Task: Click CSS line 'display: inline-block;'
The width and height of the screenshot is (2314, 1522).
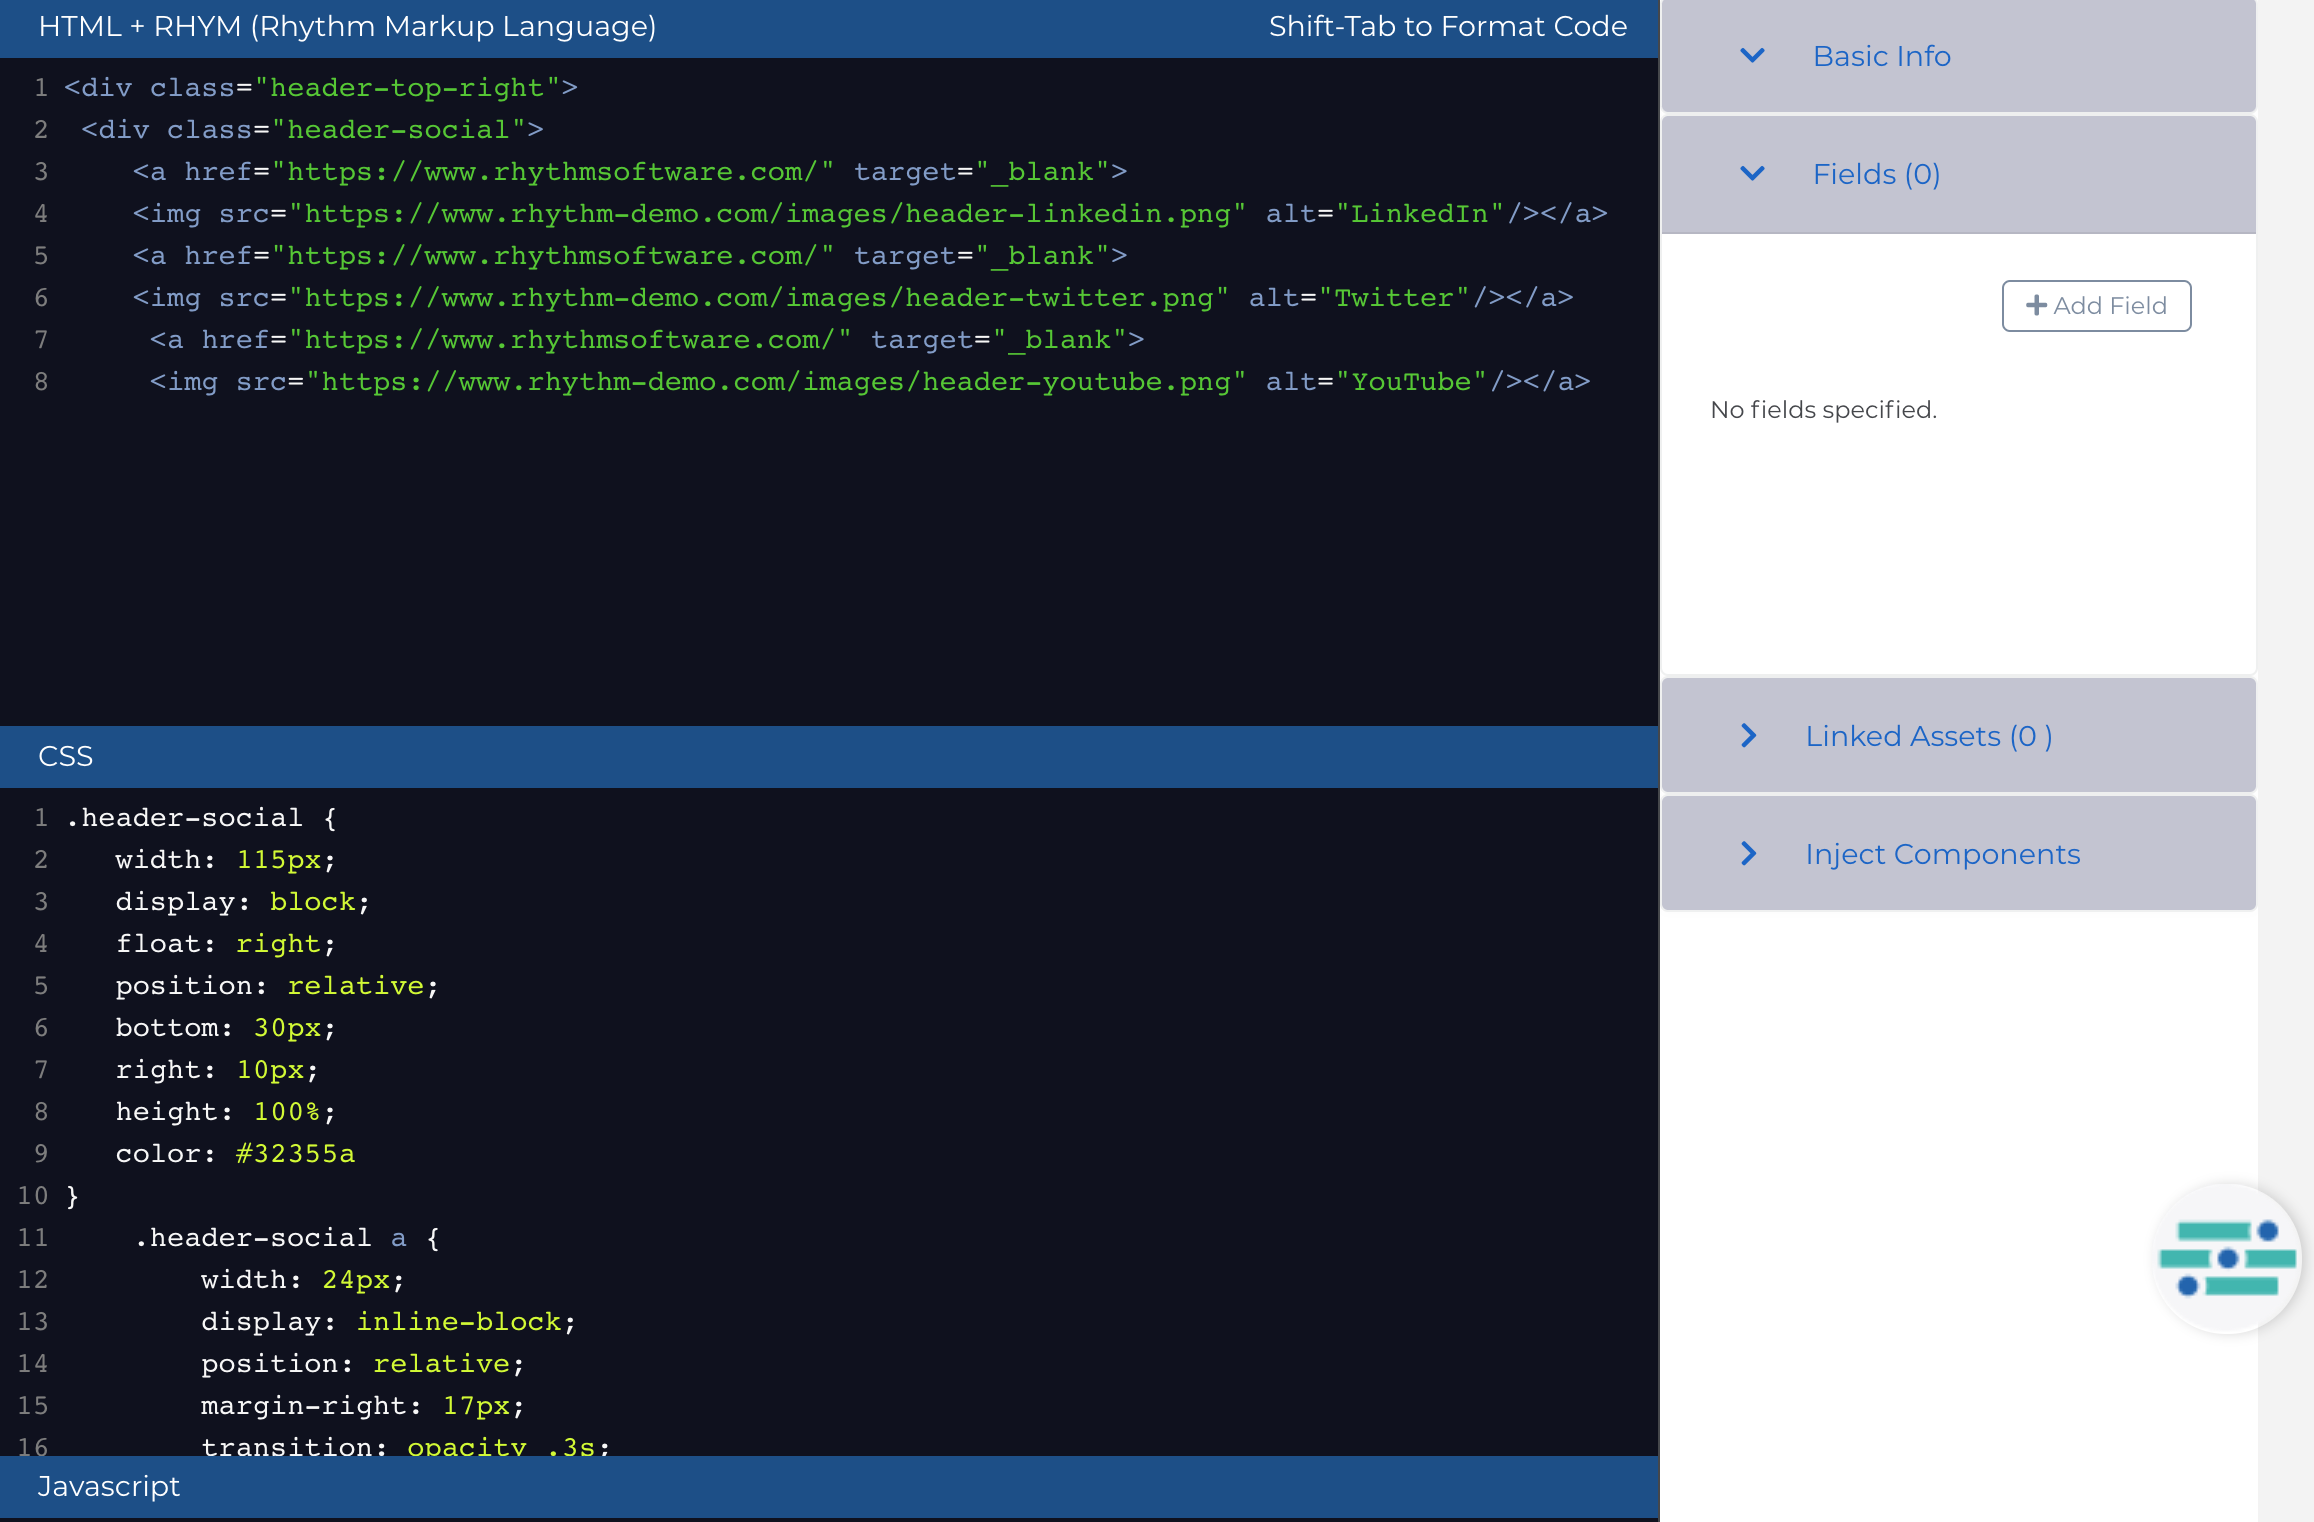Action: coord(389,1322)
